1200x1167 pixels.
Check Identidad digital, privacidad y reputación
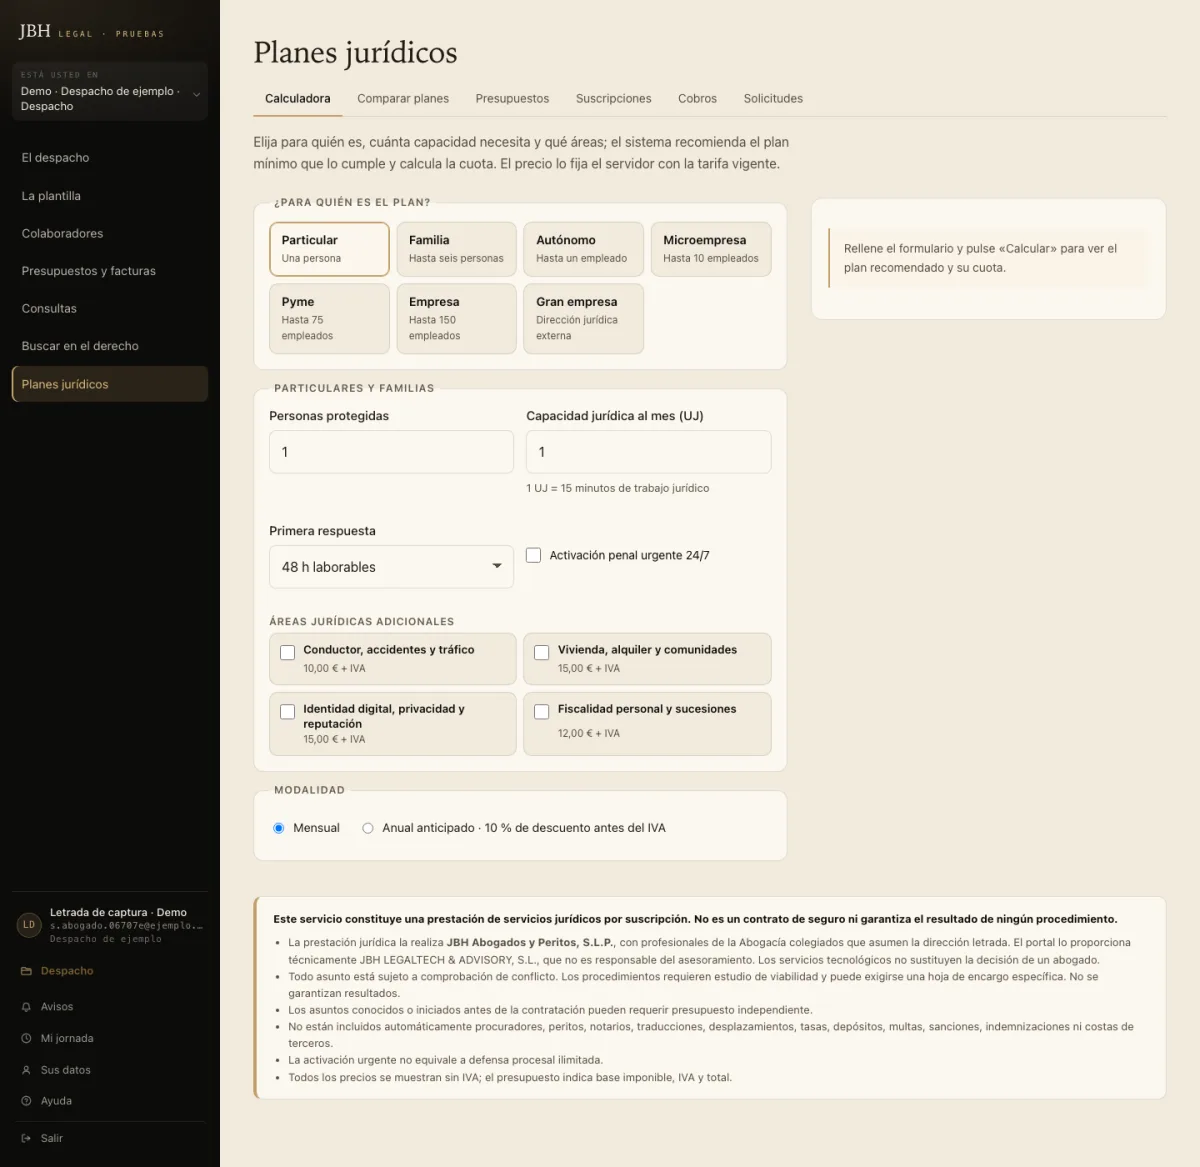[287, 712]
